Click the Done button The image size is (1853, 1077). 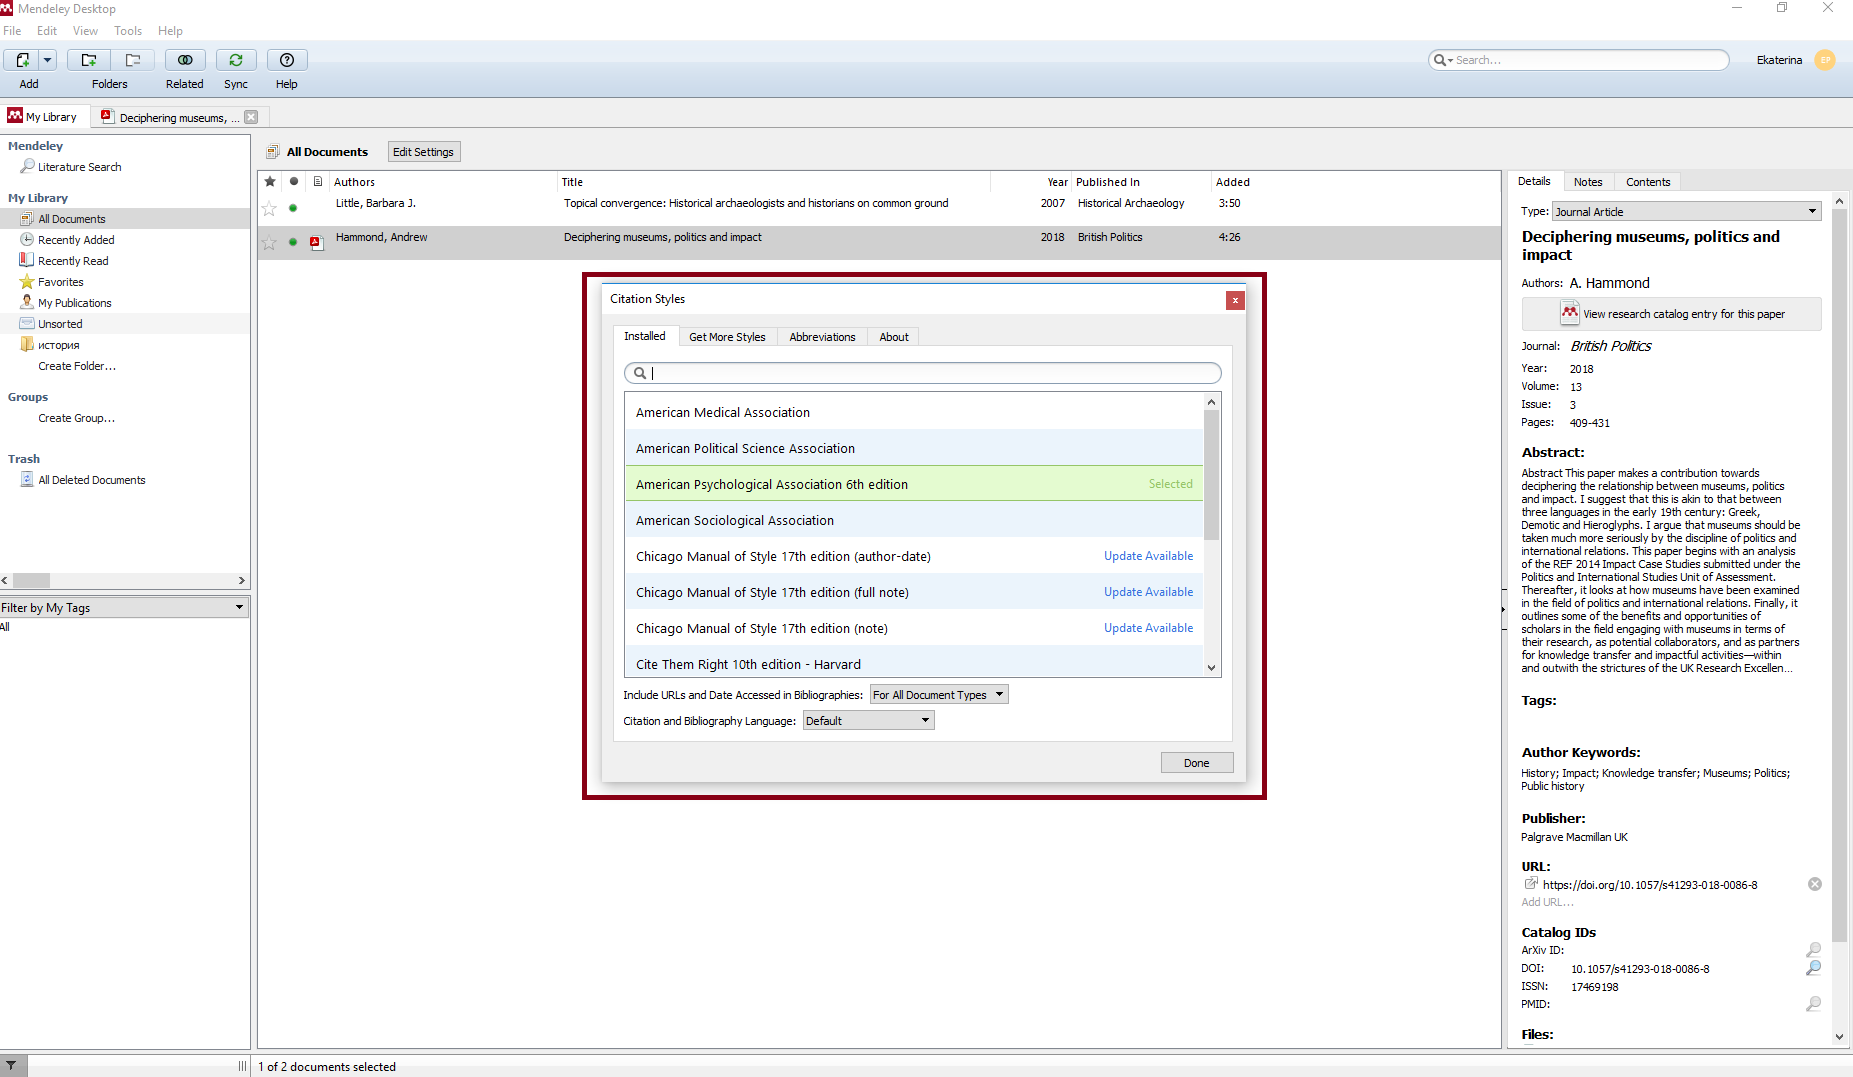coord(1197,763)
